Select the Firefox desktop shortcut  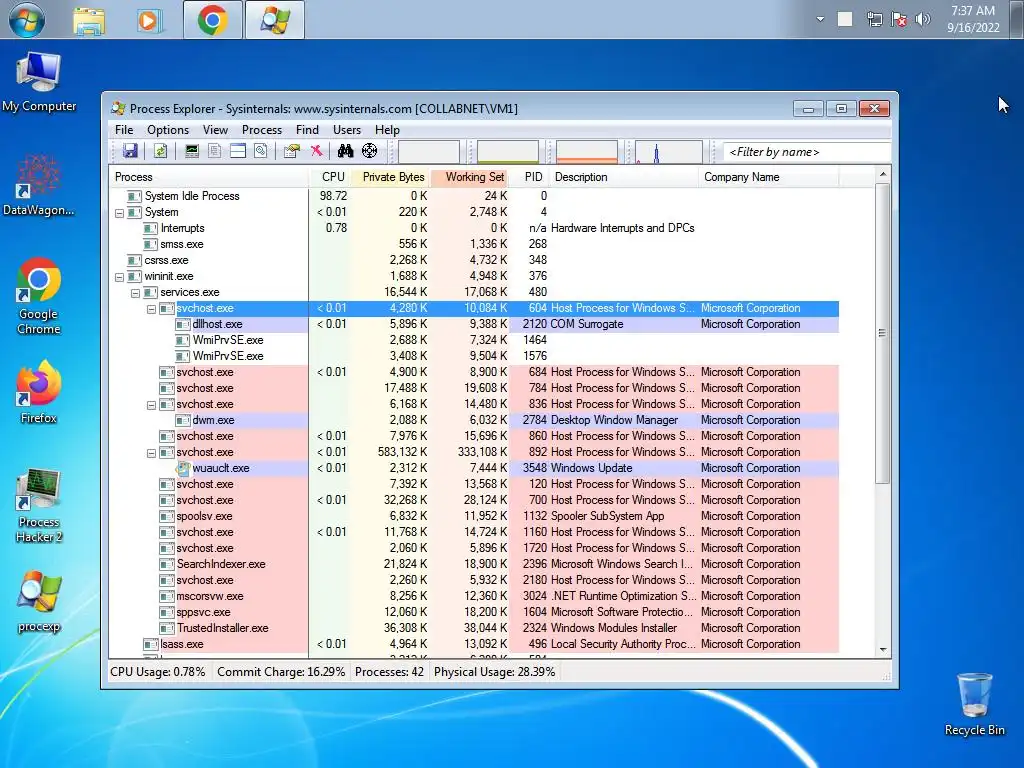pyautogui.click(x=39, y=392)
